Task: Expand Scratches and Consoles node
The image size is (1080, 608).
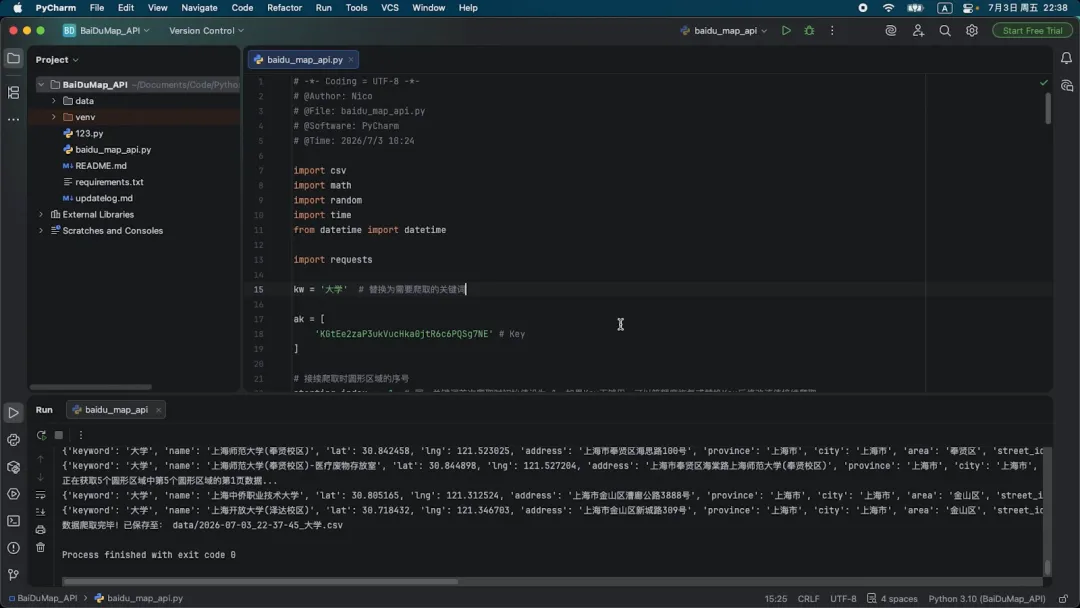Action: pyautogui.click(x=41, y=231)
